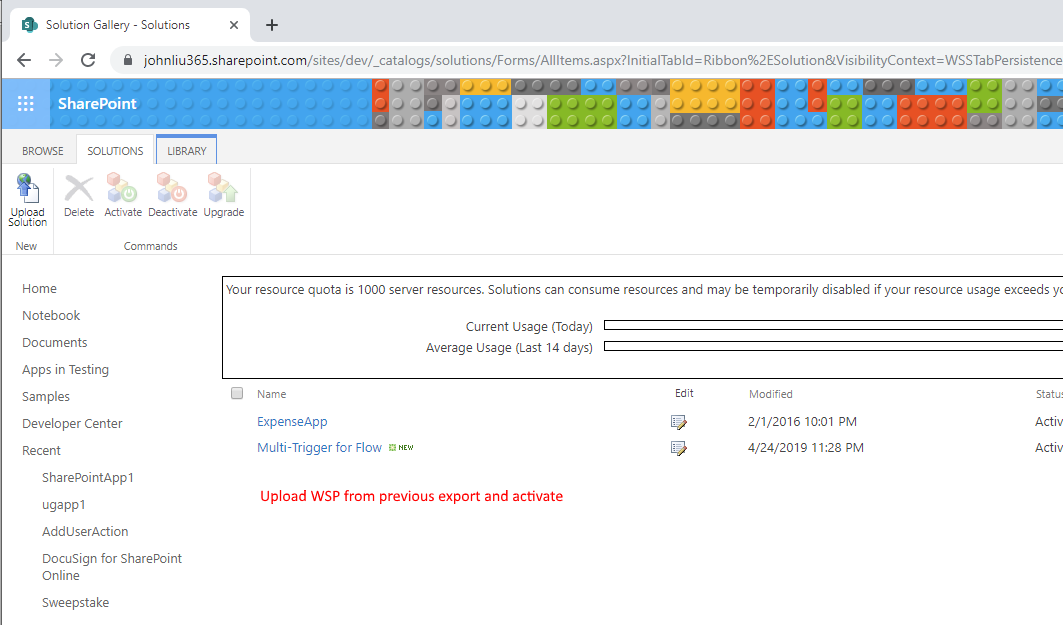This screenshot has width=1063, height=625.
Task: Go to Apps in Testing
Action: pyautogui.click(x=65, y=370)
